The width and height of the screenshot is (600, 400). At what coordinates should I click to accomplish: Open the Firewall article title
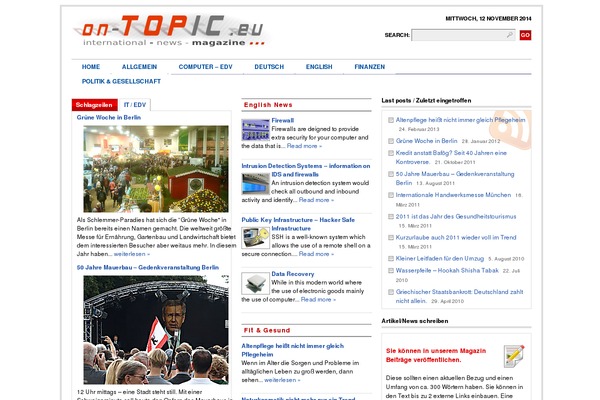pos(282,120)
